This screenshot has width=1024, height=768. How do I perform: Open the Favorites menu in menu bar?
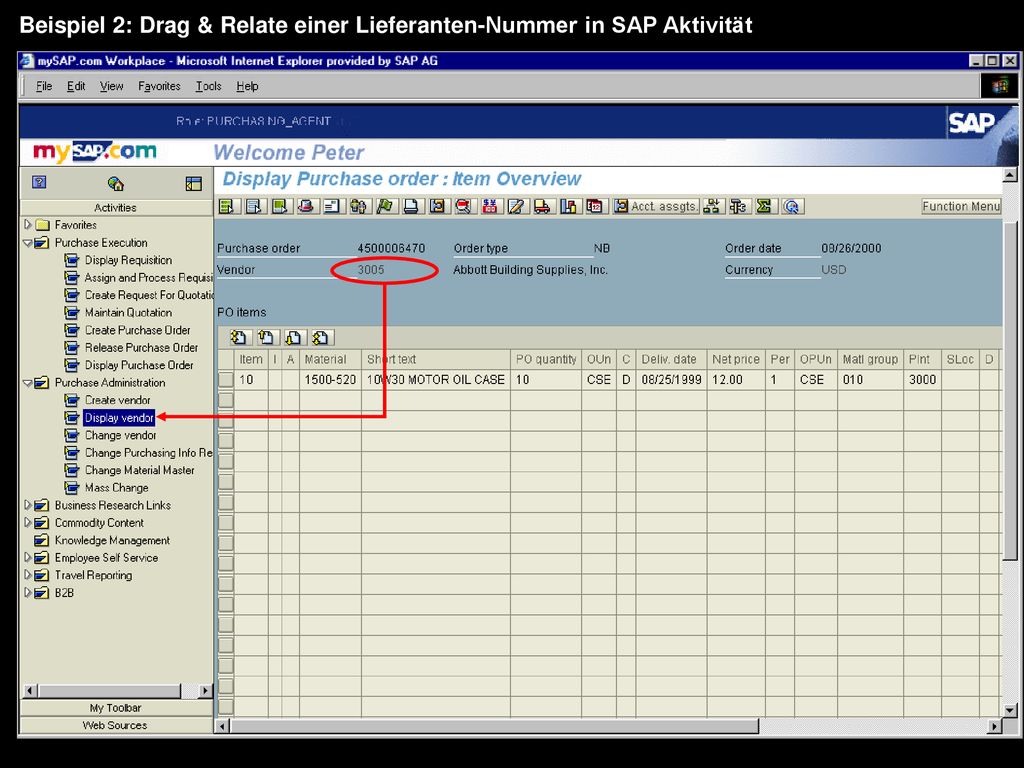[159, 86]
